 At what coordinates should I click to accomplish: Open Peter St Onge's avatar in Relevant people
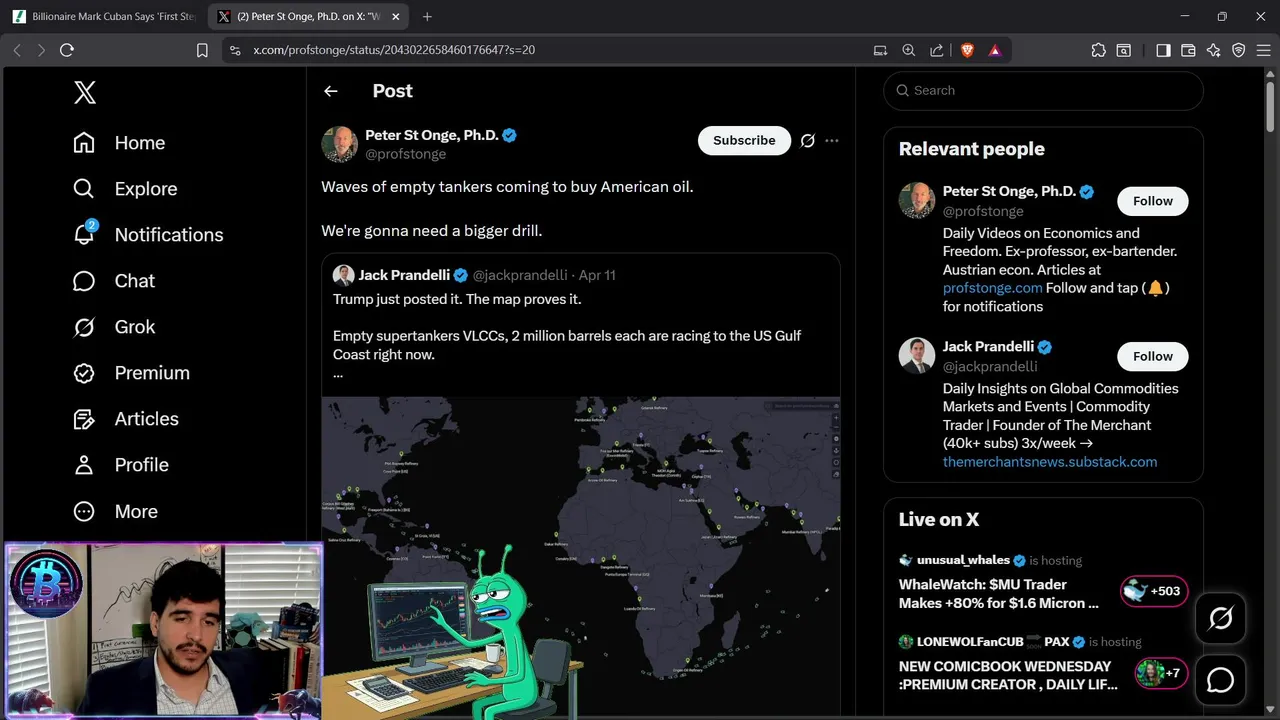click(917, 200)
